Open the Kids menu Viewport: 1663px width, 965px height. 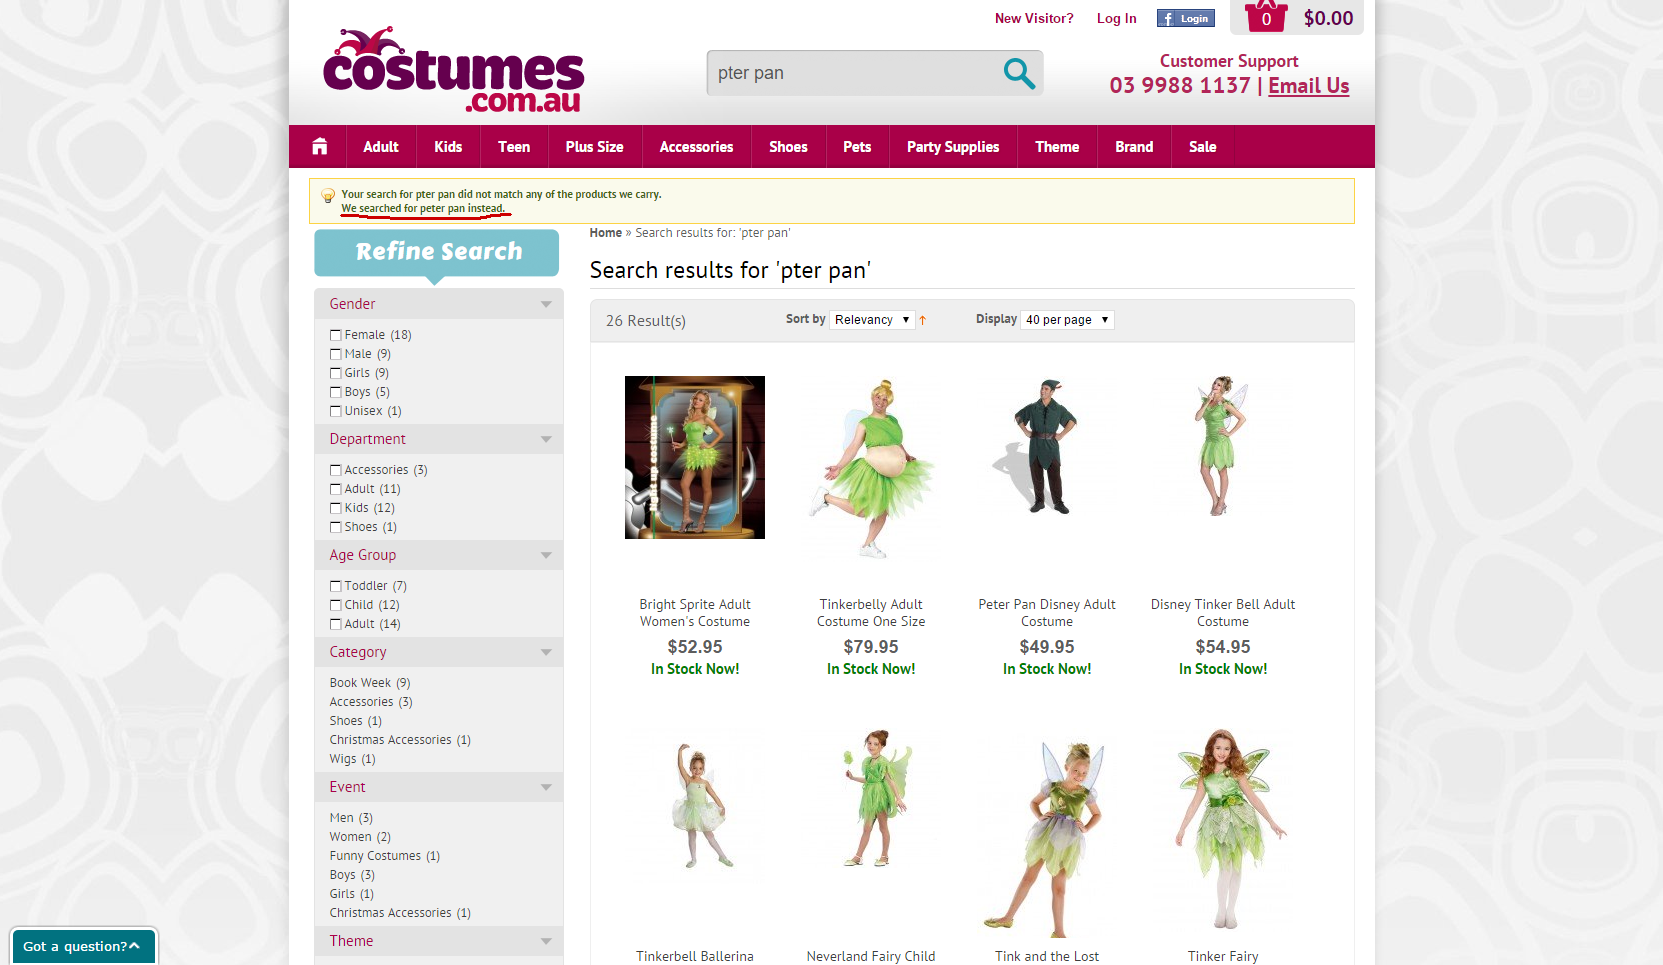(448, 147)
